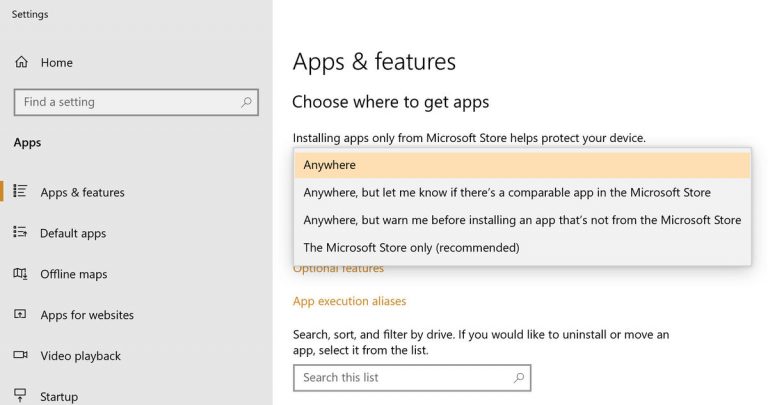Go to Apps & features section
Screen dimensions: 768x405
(x=82, y=192)
